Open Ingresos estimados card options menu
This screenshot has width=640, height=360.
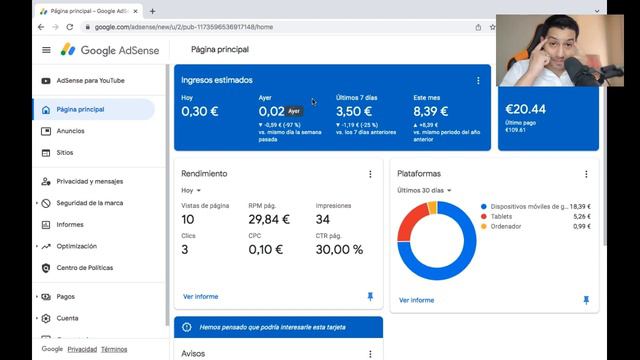[478, 81]
